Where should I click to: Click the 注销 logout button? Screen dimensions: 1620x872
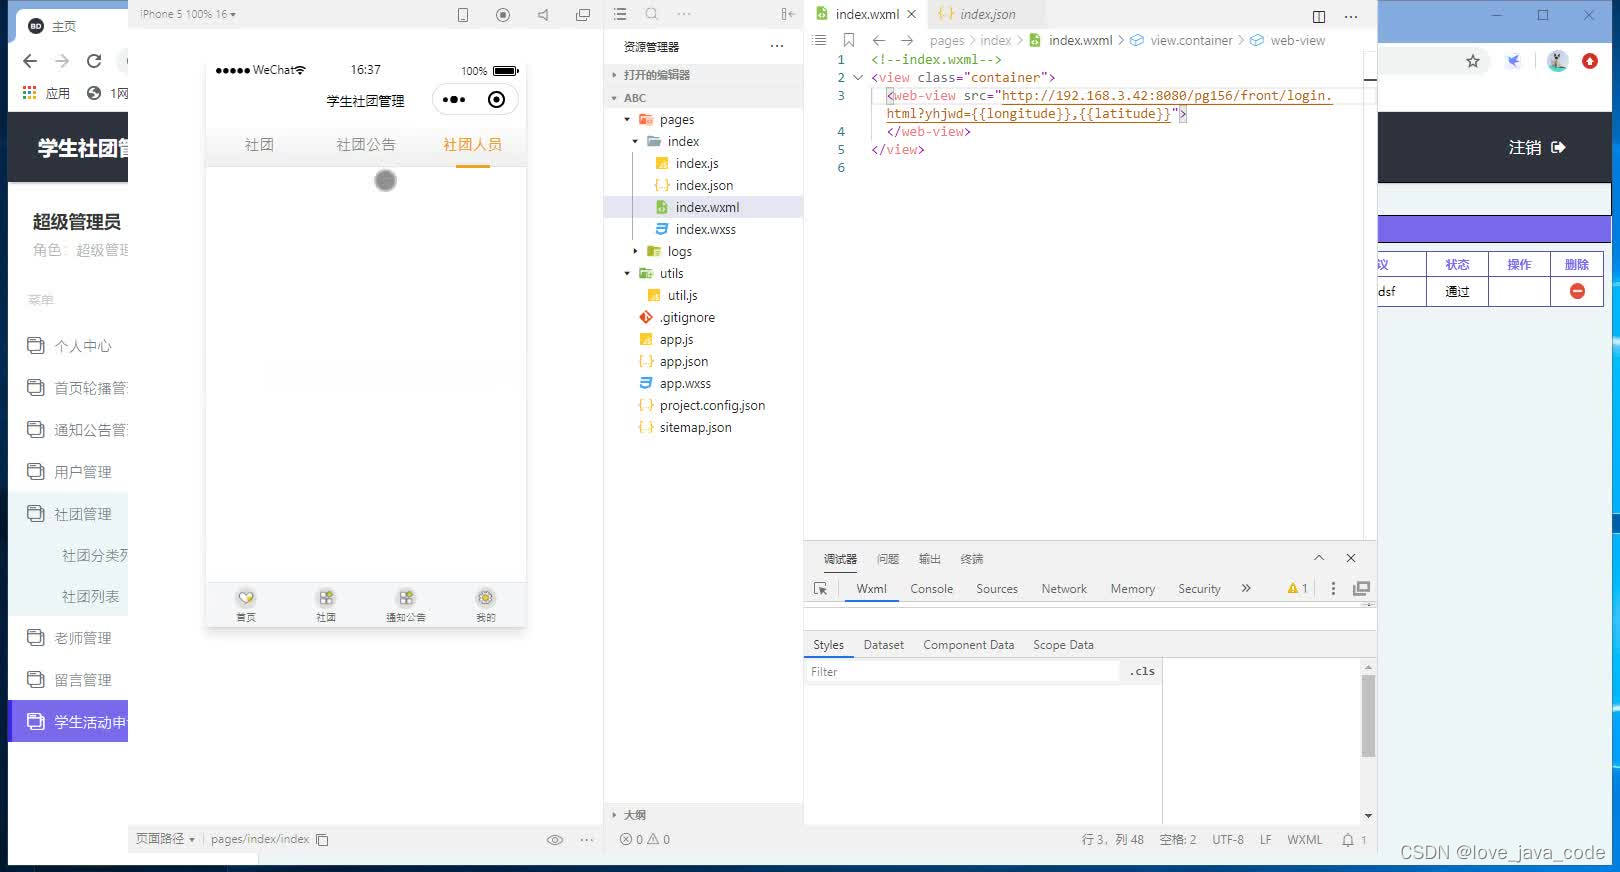tap(1536, 147)
